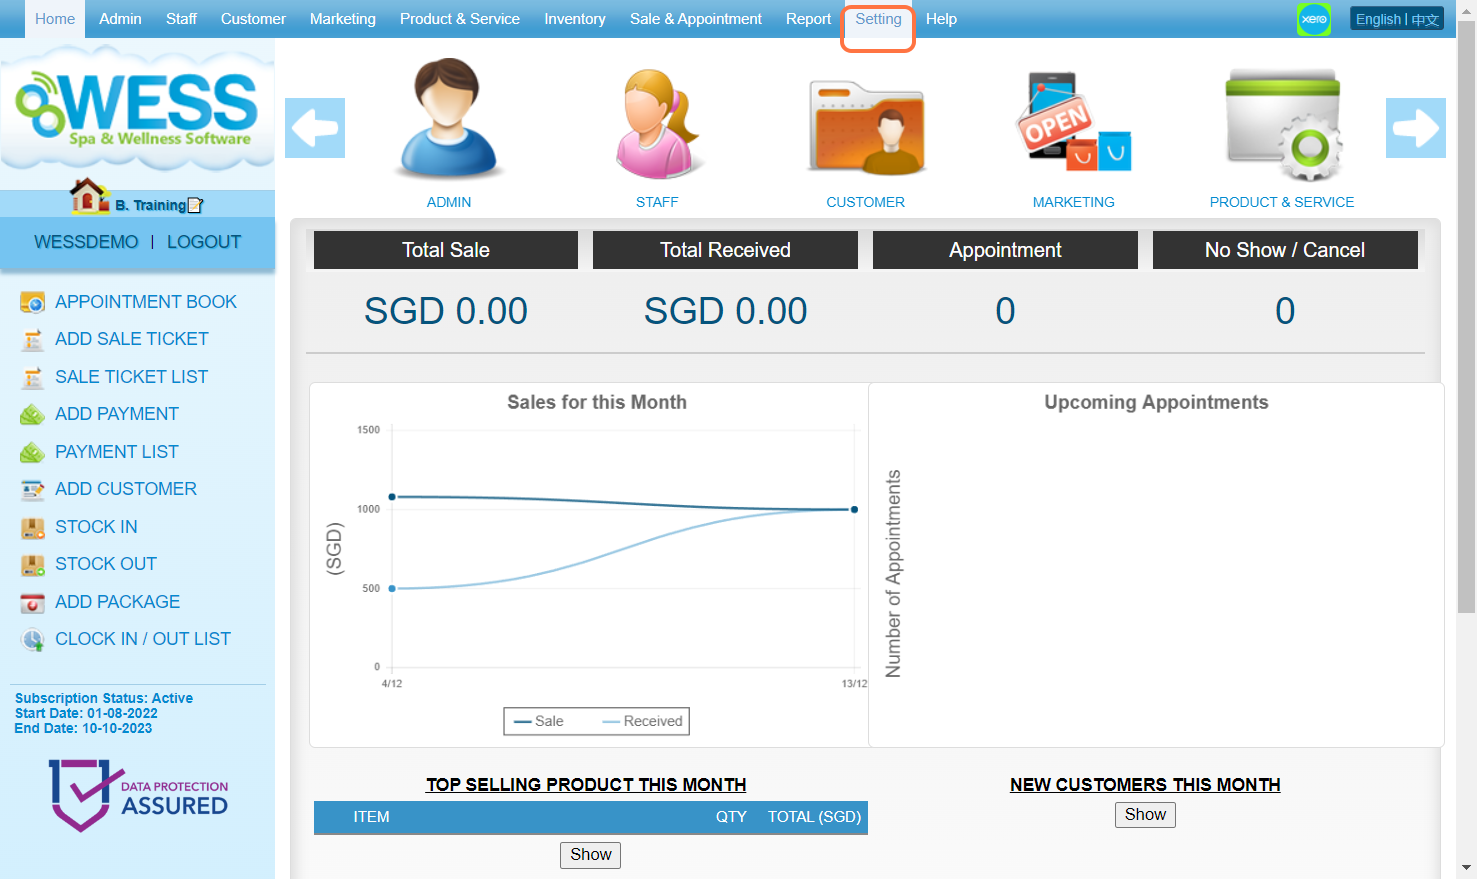Click the Xero integration icon

coord(1313,19)
